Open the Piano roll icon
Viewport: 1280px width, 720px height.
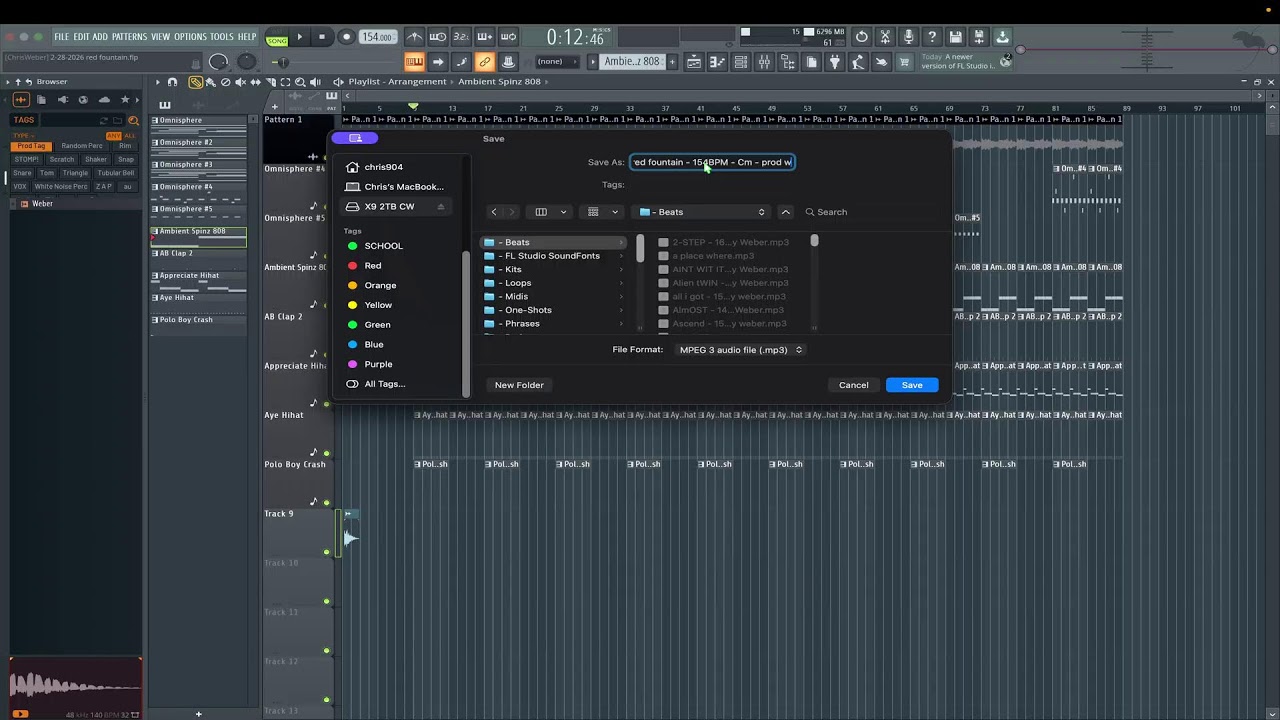tap(717, 62)
